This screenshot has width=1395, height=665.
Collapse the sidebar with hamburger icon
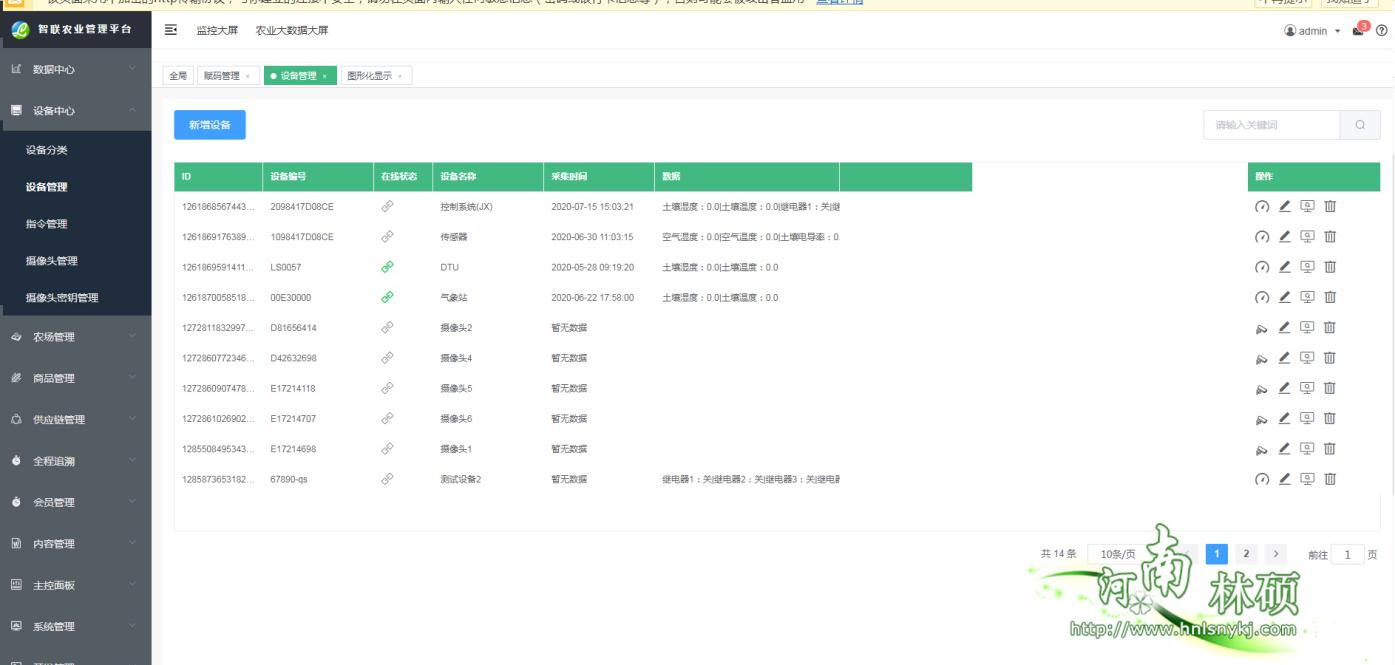click(x=171, y=31)
